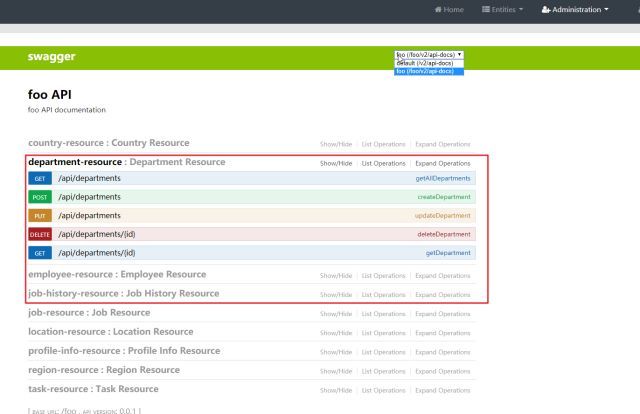Open the Administration dropdown menu
Viewport: 640px width, 414px height.
pyautogui.click(x=575, y=9)
